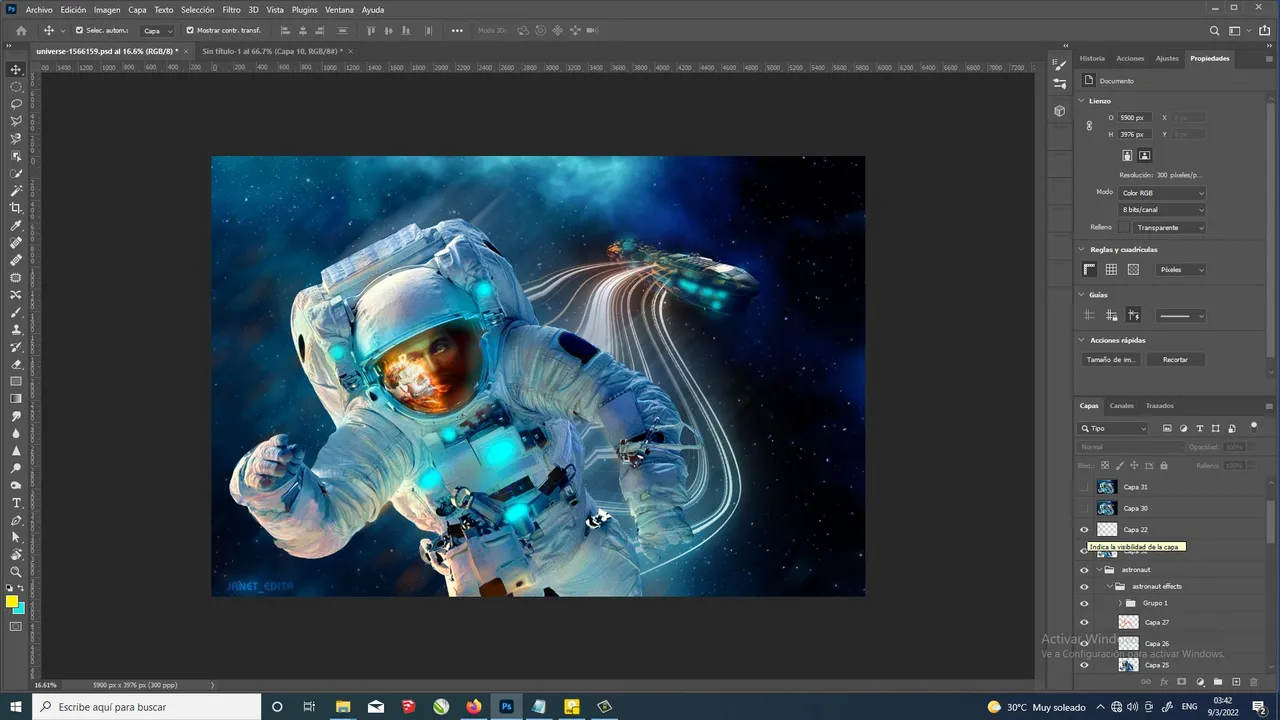Create new layer plus icon

click(1236, 682)
